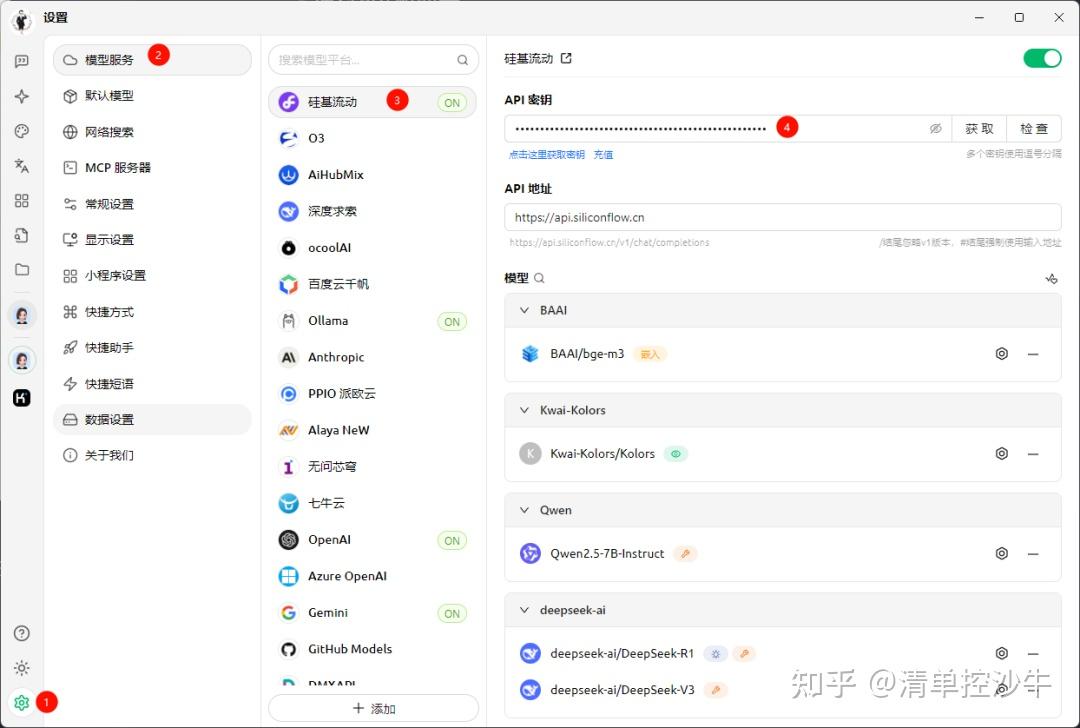
Task: Click the eye icon to reveal API key
Action: coord(936,127)
